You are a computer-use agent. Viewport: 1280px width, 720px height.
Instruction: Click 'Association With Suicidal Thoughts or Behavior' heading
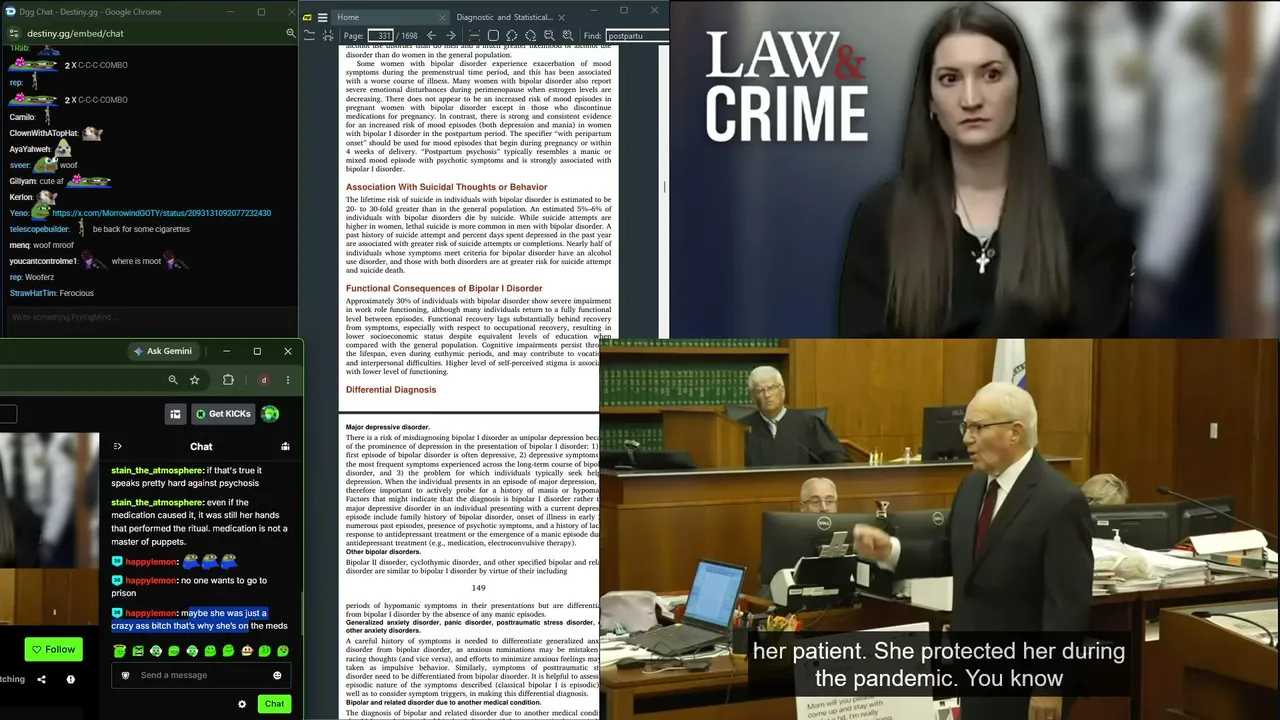point(446,187)
